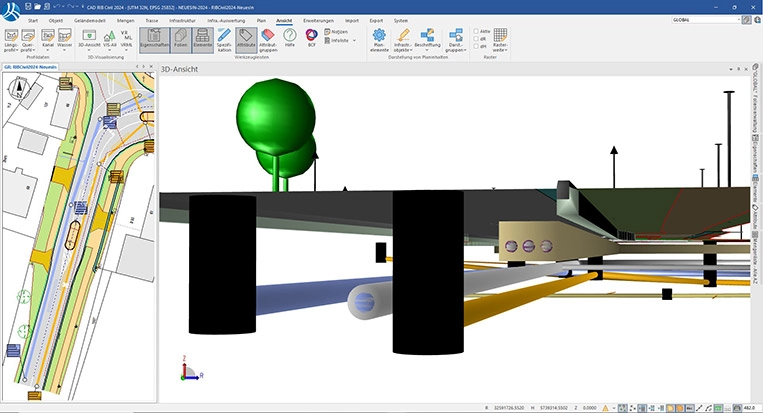Screen dimensions: 763x413
Task: Close the plan view document tab
Action: [x=151, y=67]
